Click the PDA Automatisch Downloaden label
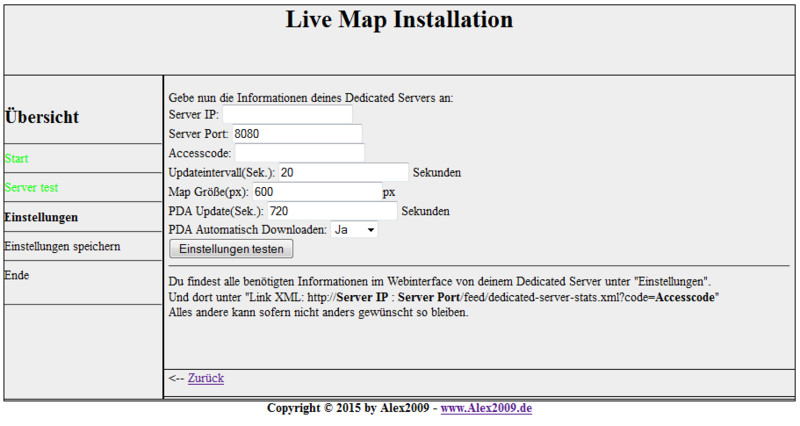This screenshot has height=426, width=800. coord(246,230)
